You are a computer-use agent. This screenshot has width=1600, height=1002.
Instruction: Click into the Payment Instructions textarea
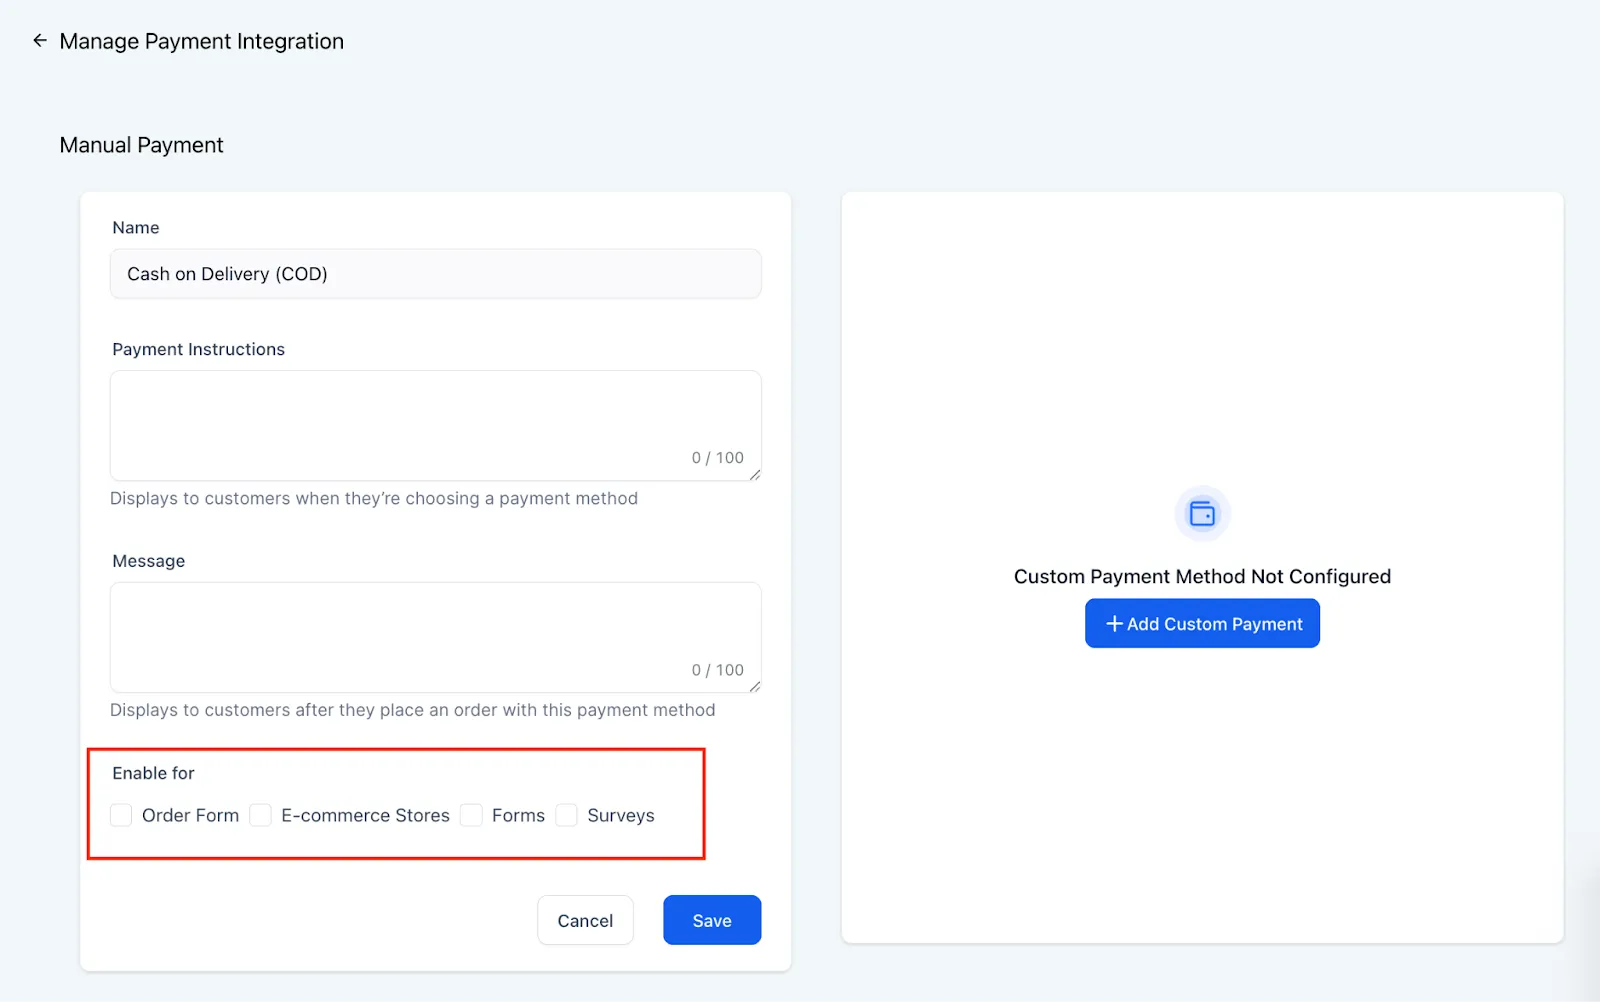[436, 426]
